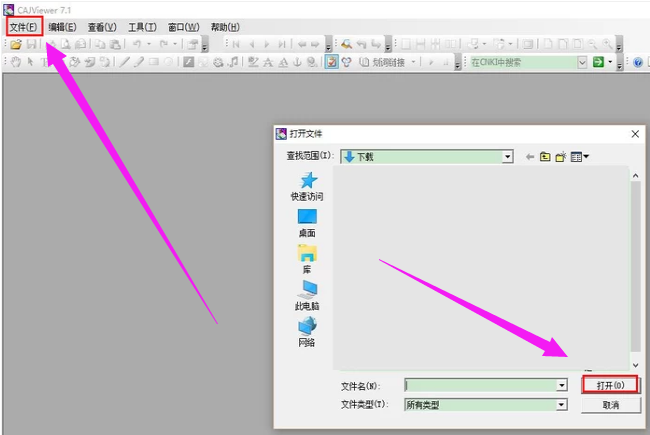Select Desktop location in dialog sidebar

coord(307,222)
